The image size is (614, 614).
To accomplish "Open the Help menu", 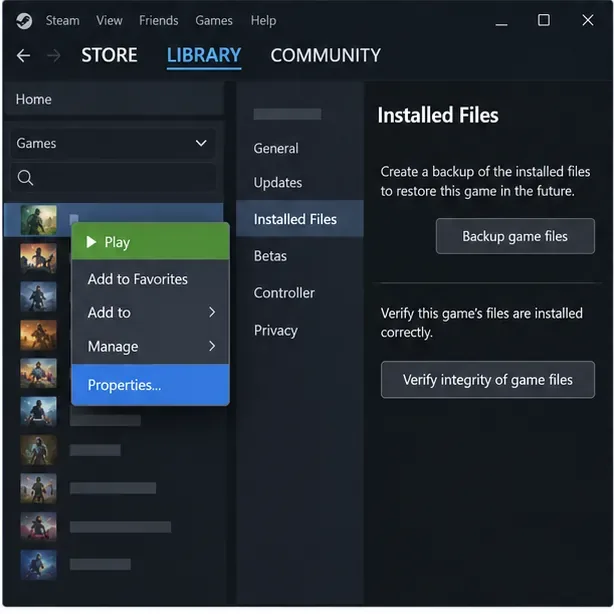I will (263, 20).
